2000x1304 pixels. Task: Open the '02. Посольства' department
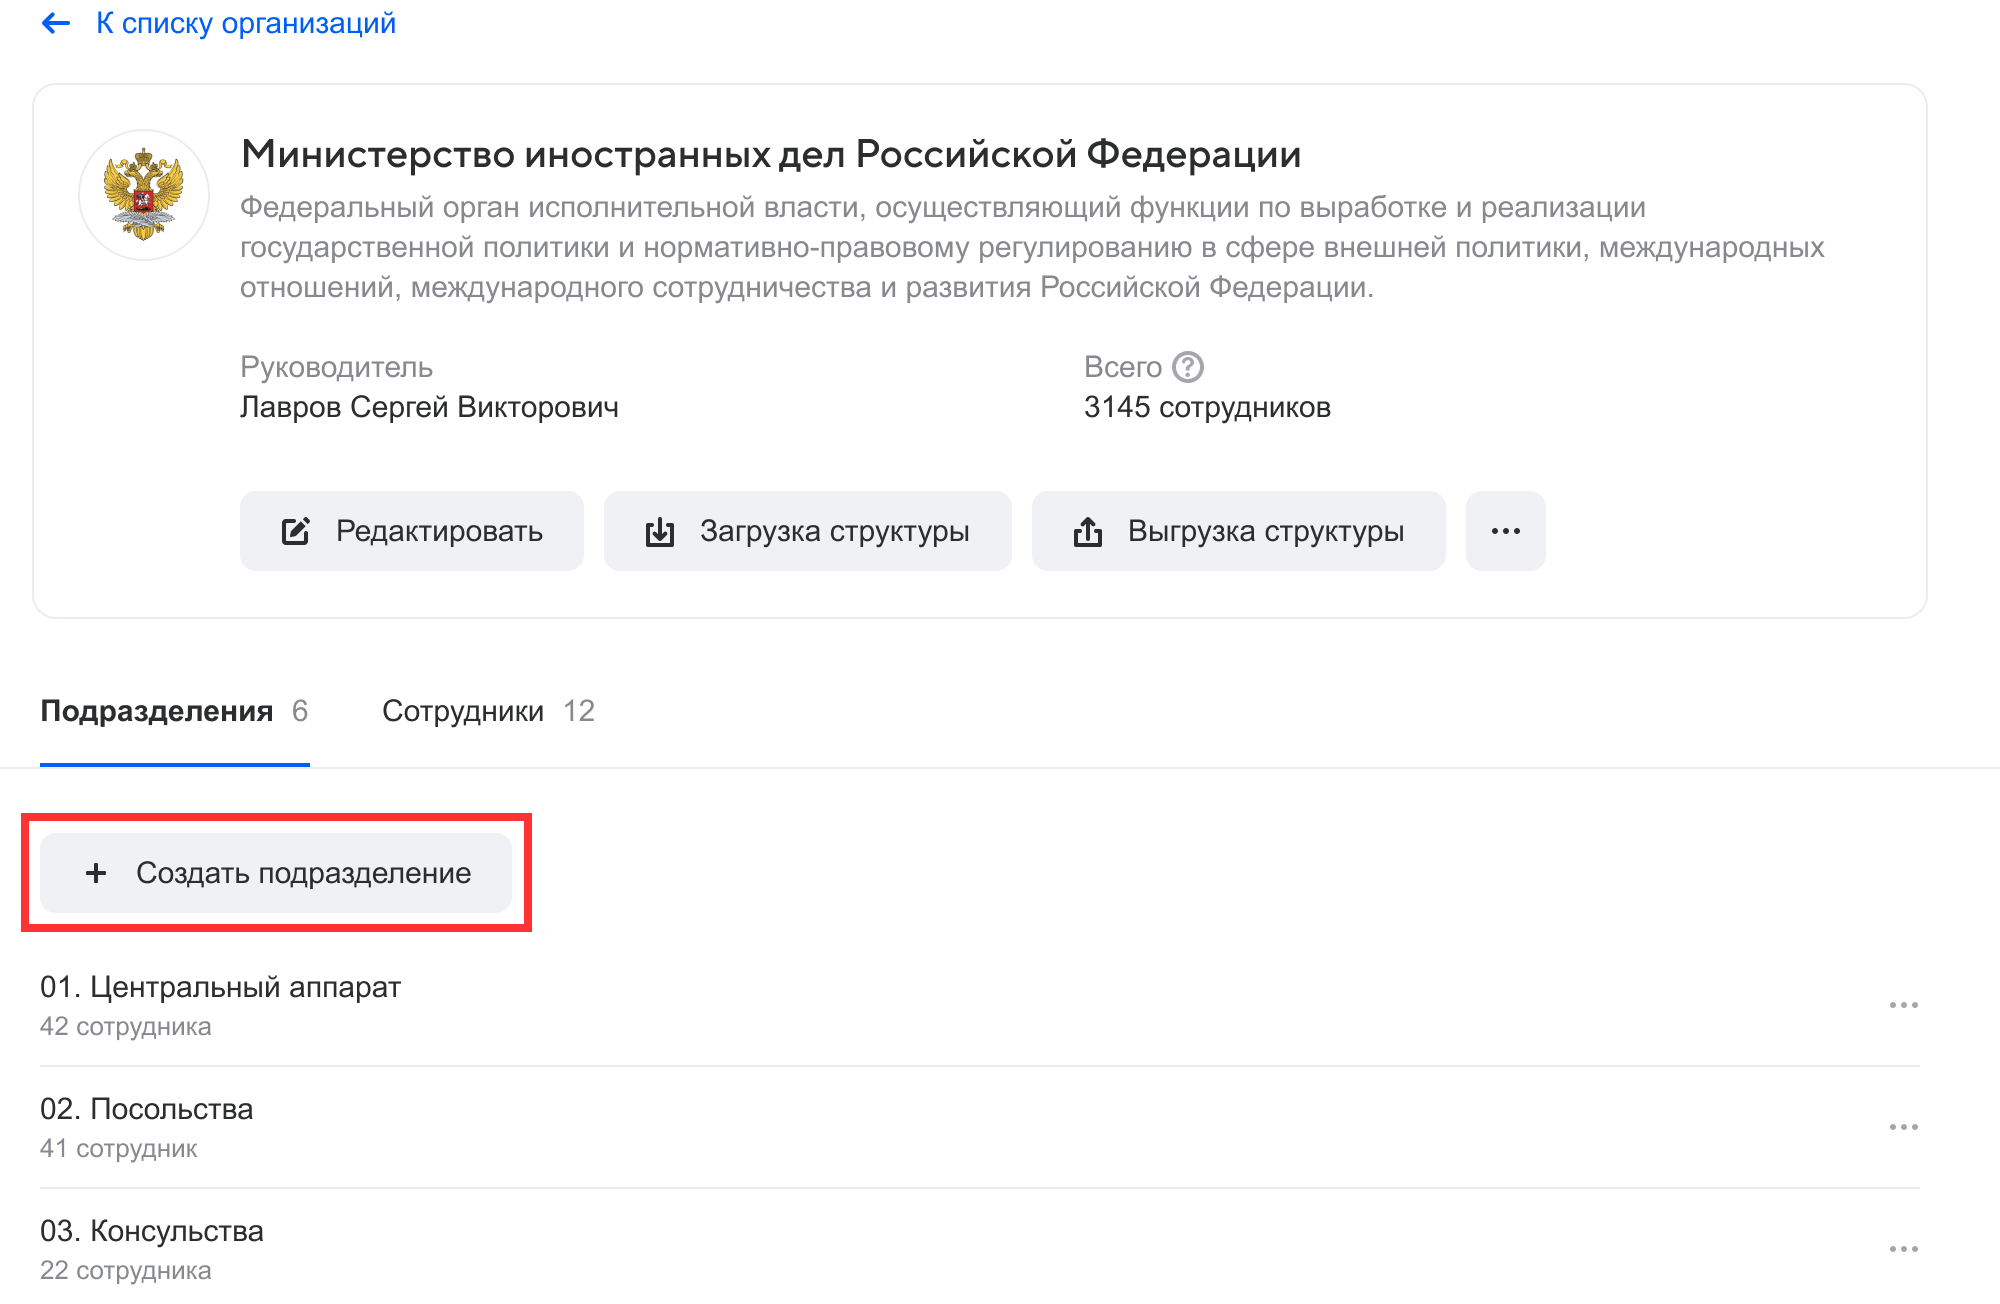147,1109
